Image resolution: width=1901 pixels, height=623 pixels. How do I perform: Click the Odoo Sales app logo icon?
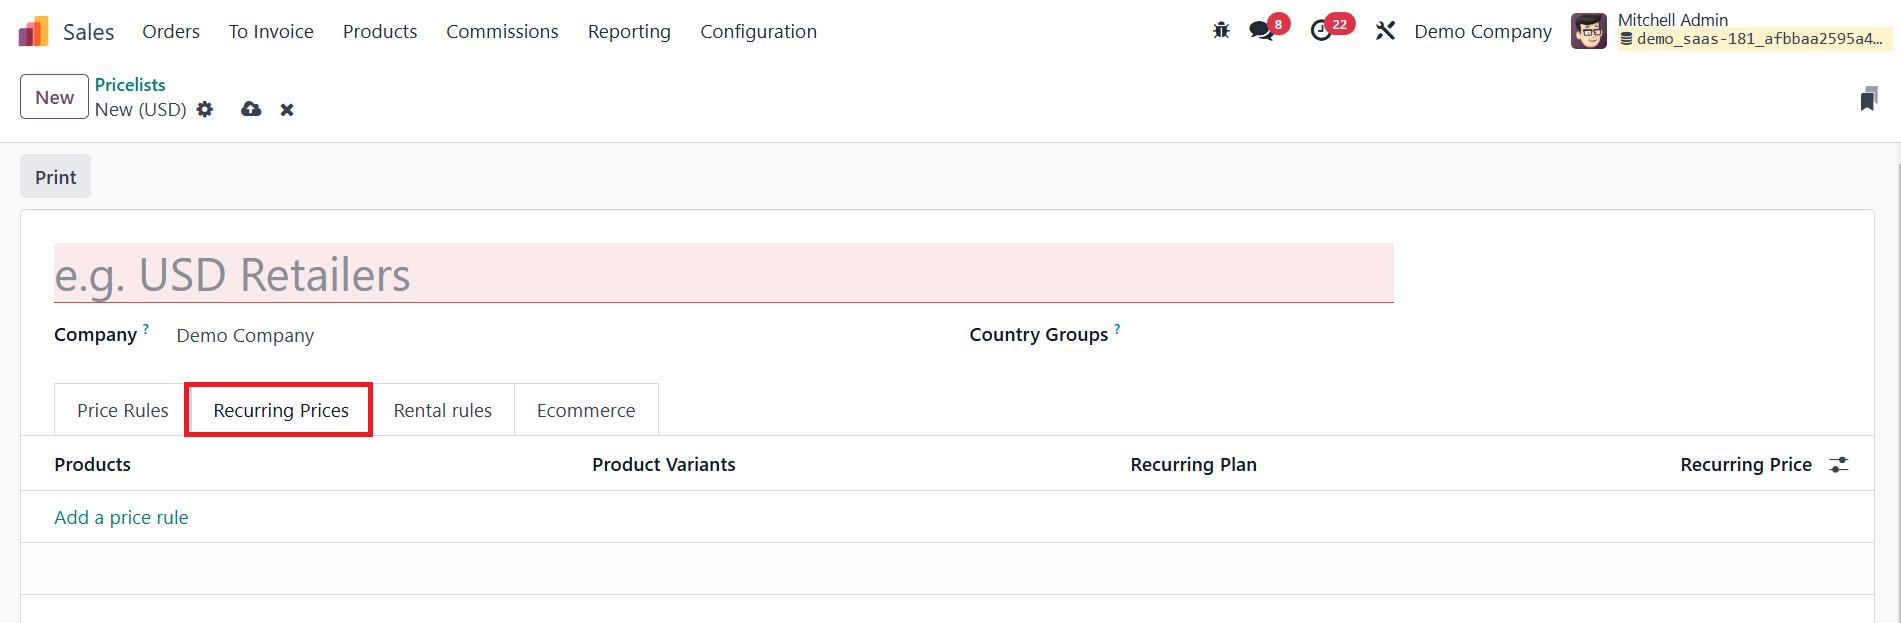pyautogui.click(x=33, y=32)
